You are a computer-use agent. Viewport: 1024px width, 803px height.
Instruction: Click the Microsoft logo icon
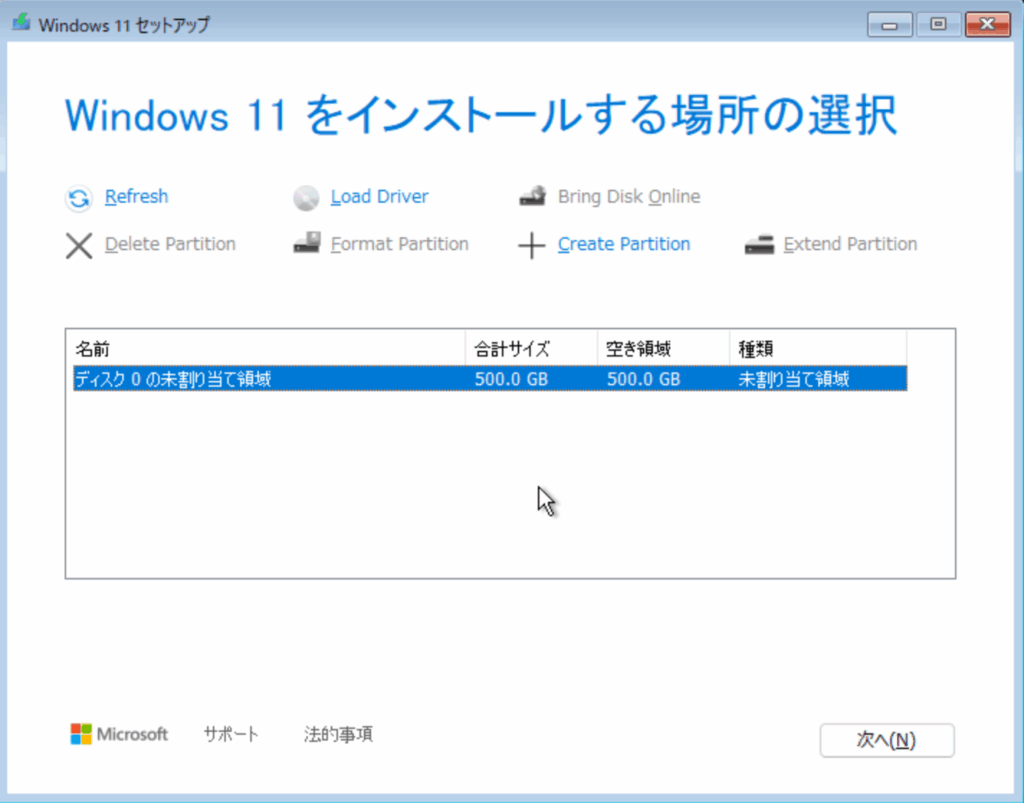(81, 734)
